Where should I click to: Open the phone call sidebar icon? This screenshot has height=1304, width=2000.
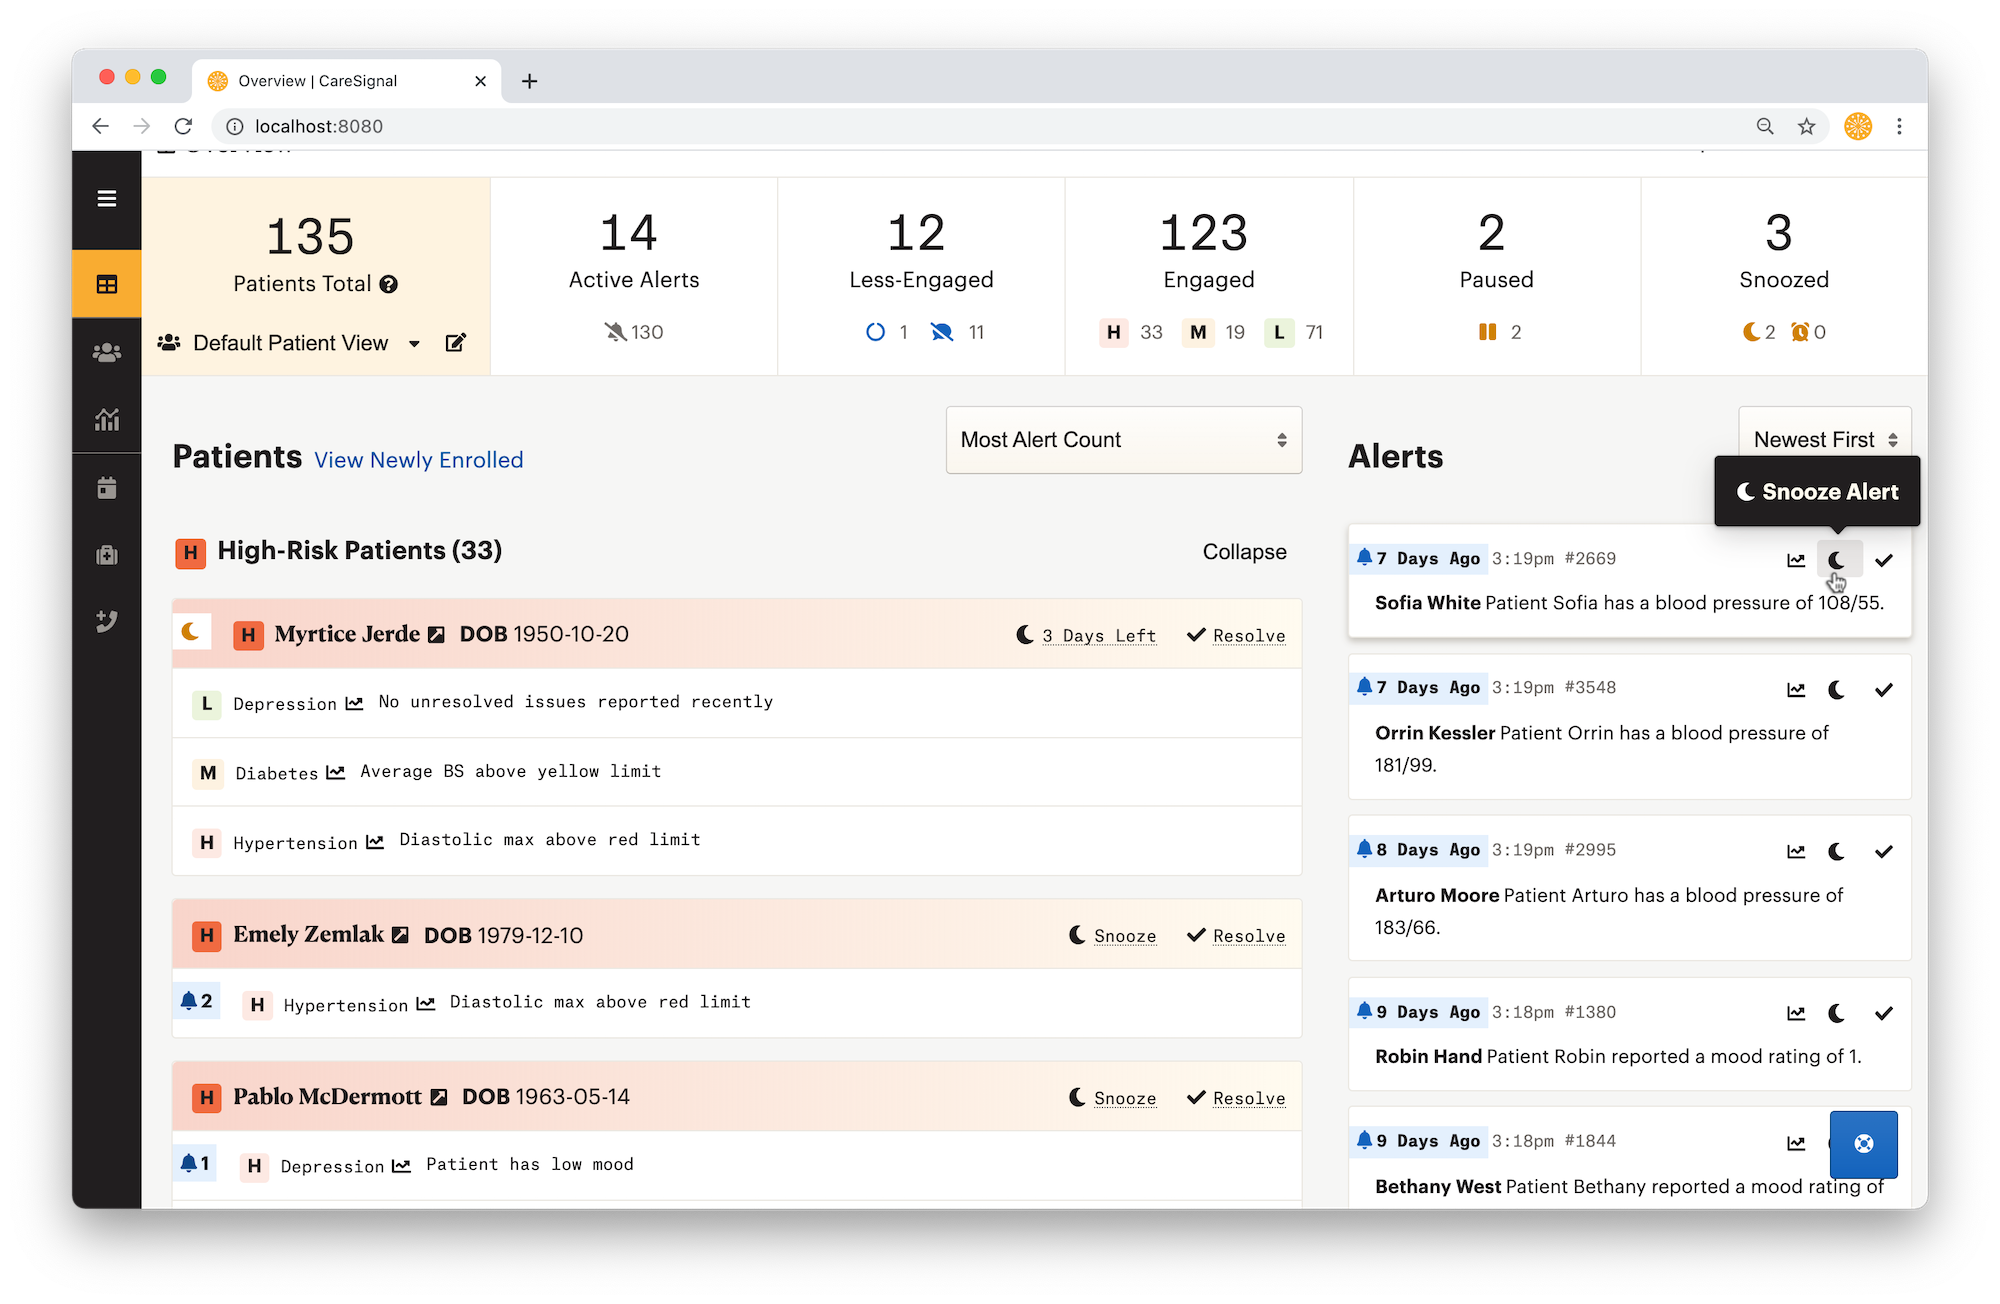click(x=107, y=621)
